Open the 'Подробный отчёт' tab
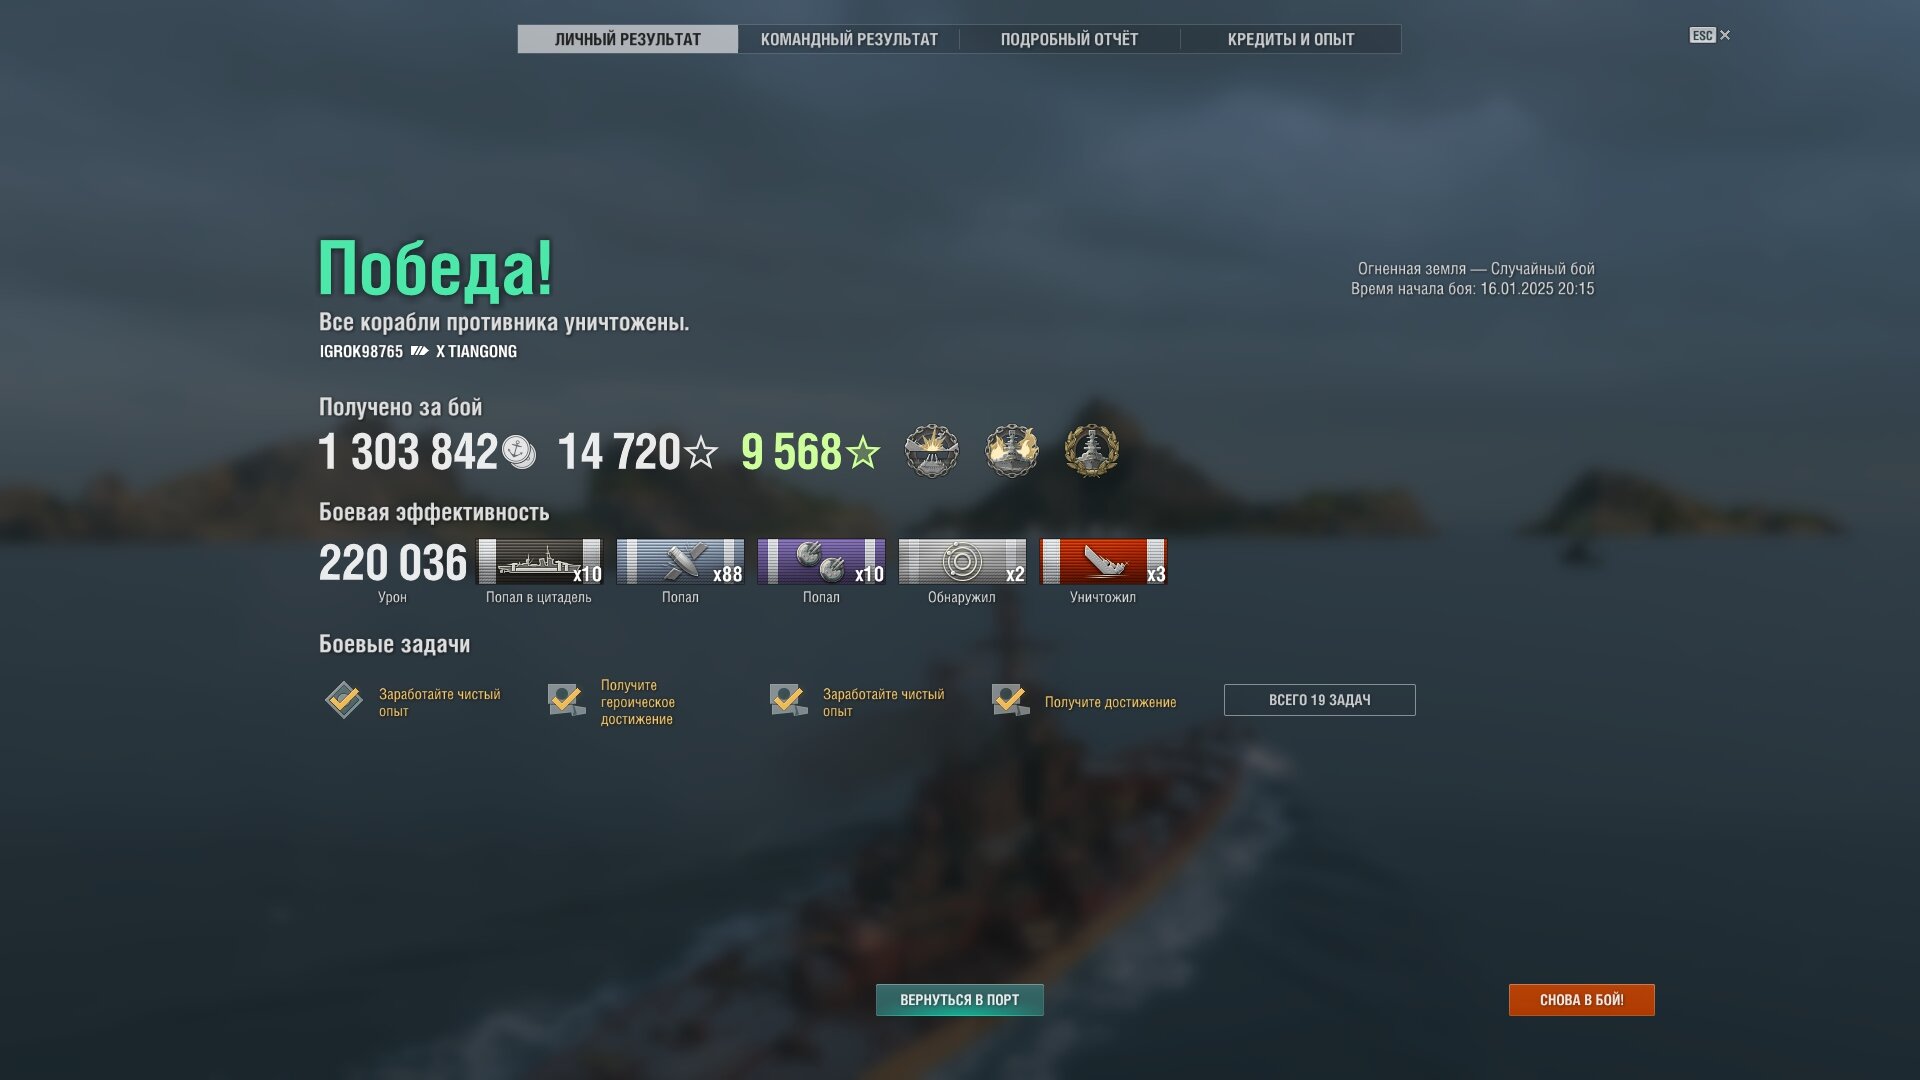The image size is (1920, 1080). click(1069, 39)
